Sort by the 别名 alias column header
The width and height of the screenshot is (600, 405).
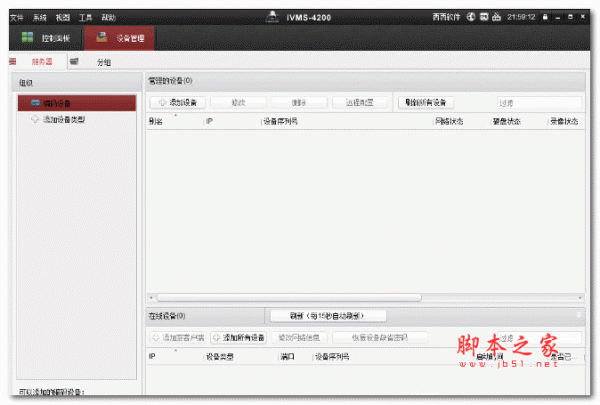tap(155, 121)
